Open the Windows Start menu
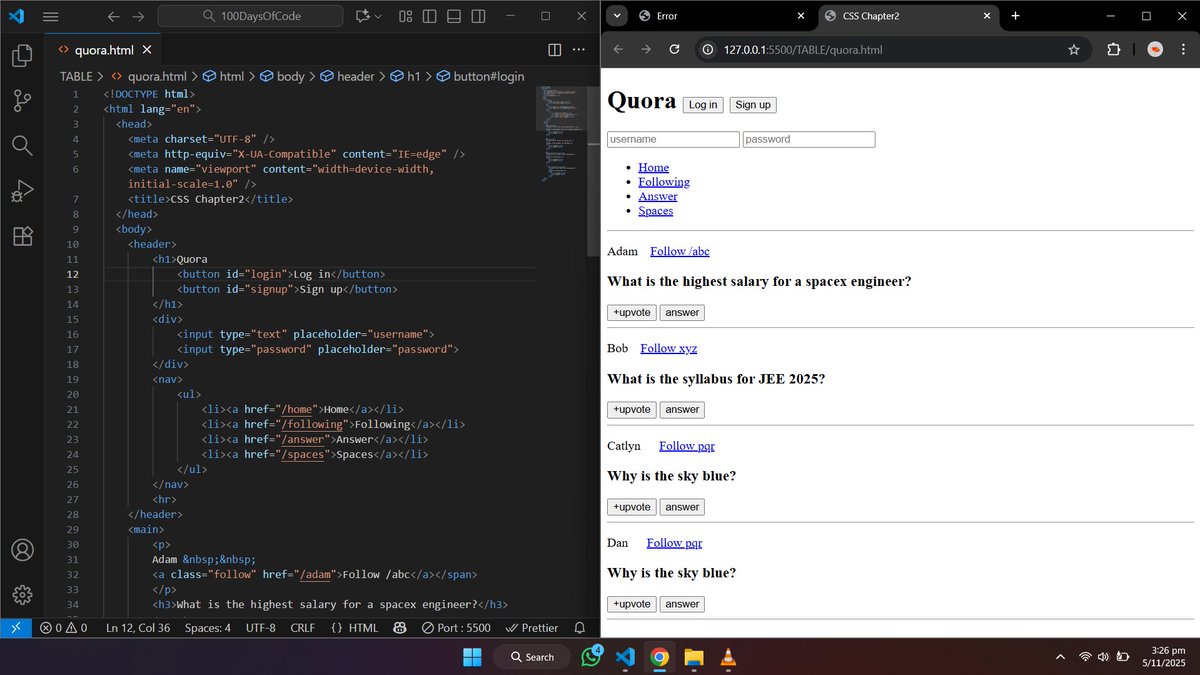Screen dimensions: 1200x675 [x=472, y=657]
